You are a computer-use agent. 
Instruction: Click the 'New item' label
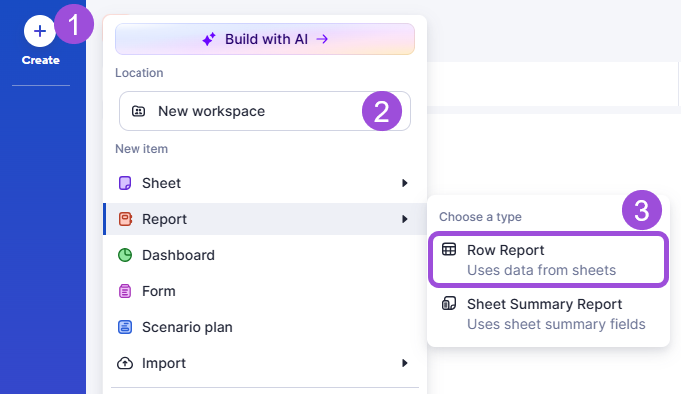141,149
